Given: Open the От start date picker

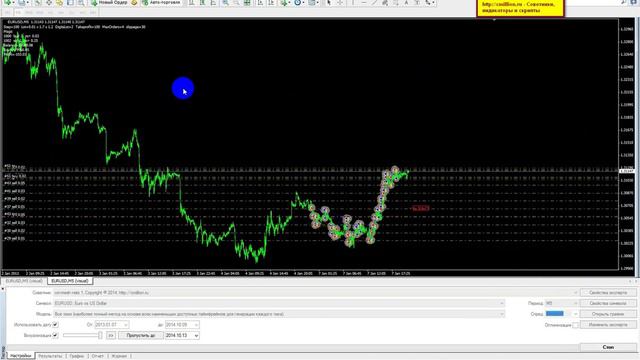Looking at the screenshot, I should tap(125, 324).
